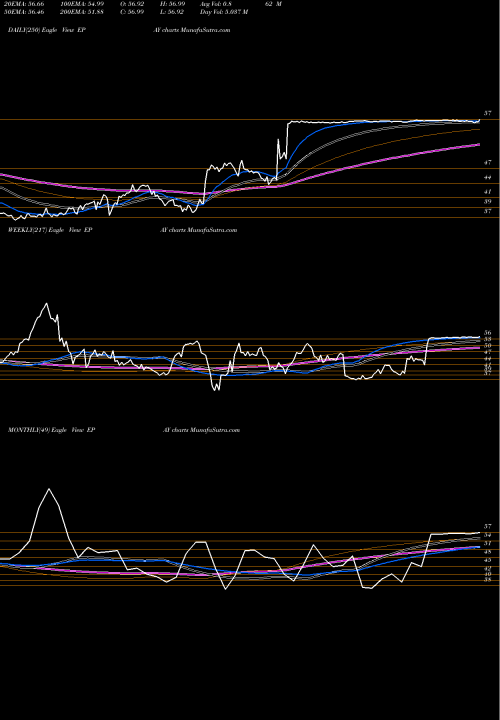Image resolution: width=500 pixels, height=720 pixels.
Task: Click the 200EMA value in the header
Action: coord(83,12)
